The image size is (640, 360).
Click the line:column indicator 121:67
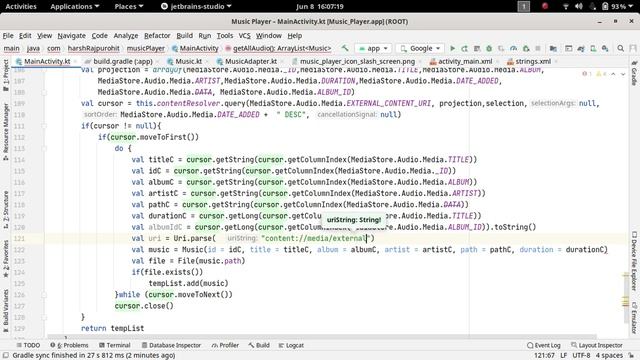(544, 356)
